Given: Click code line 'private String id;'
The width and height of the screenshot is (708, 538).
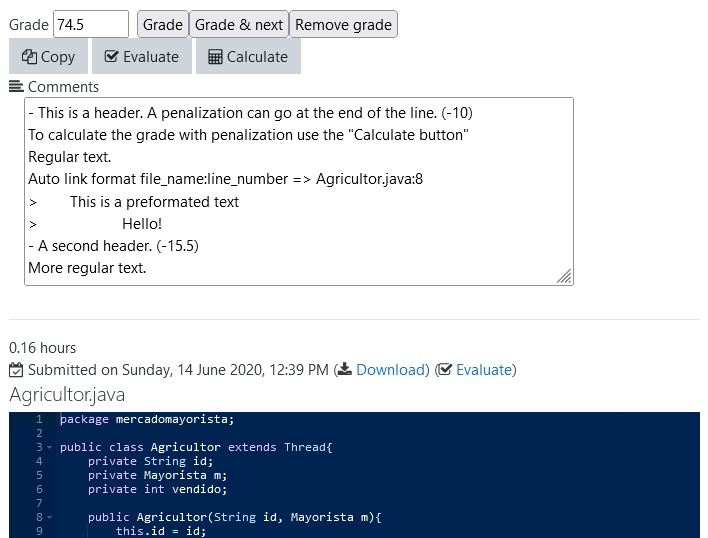Looking at the screenshot, I should tap(150, 461).
